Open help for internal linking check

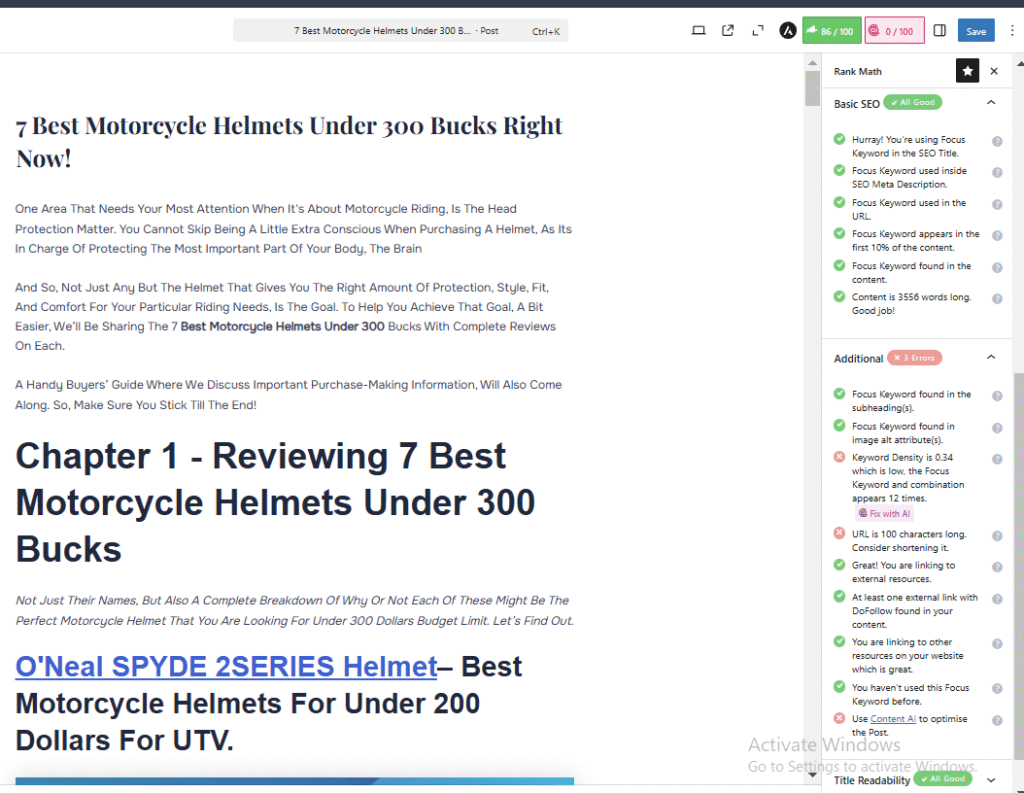pos(997,643)
